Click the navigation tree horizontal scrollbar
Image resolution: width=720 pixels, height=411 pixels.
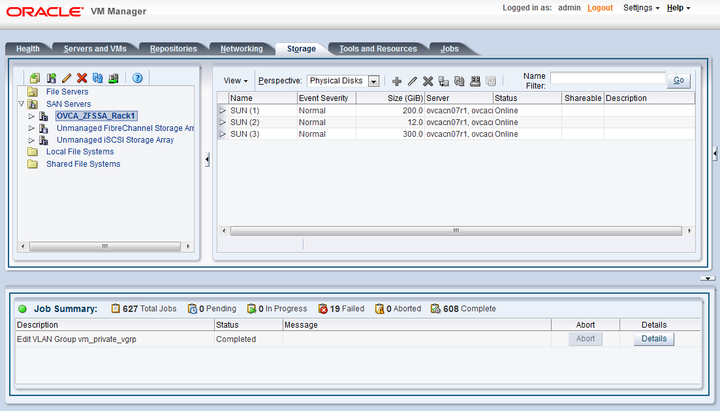(x=105, y=247)
